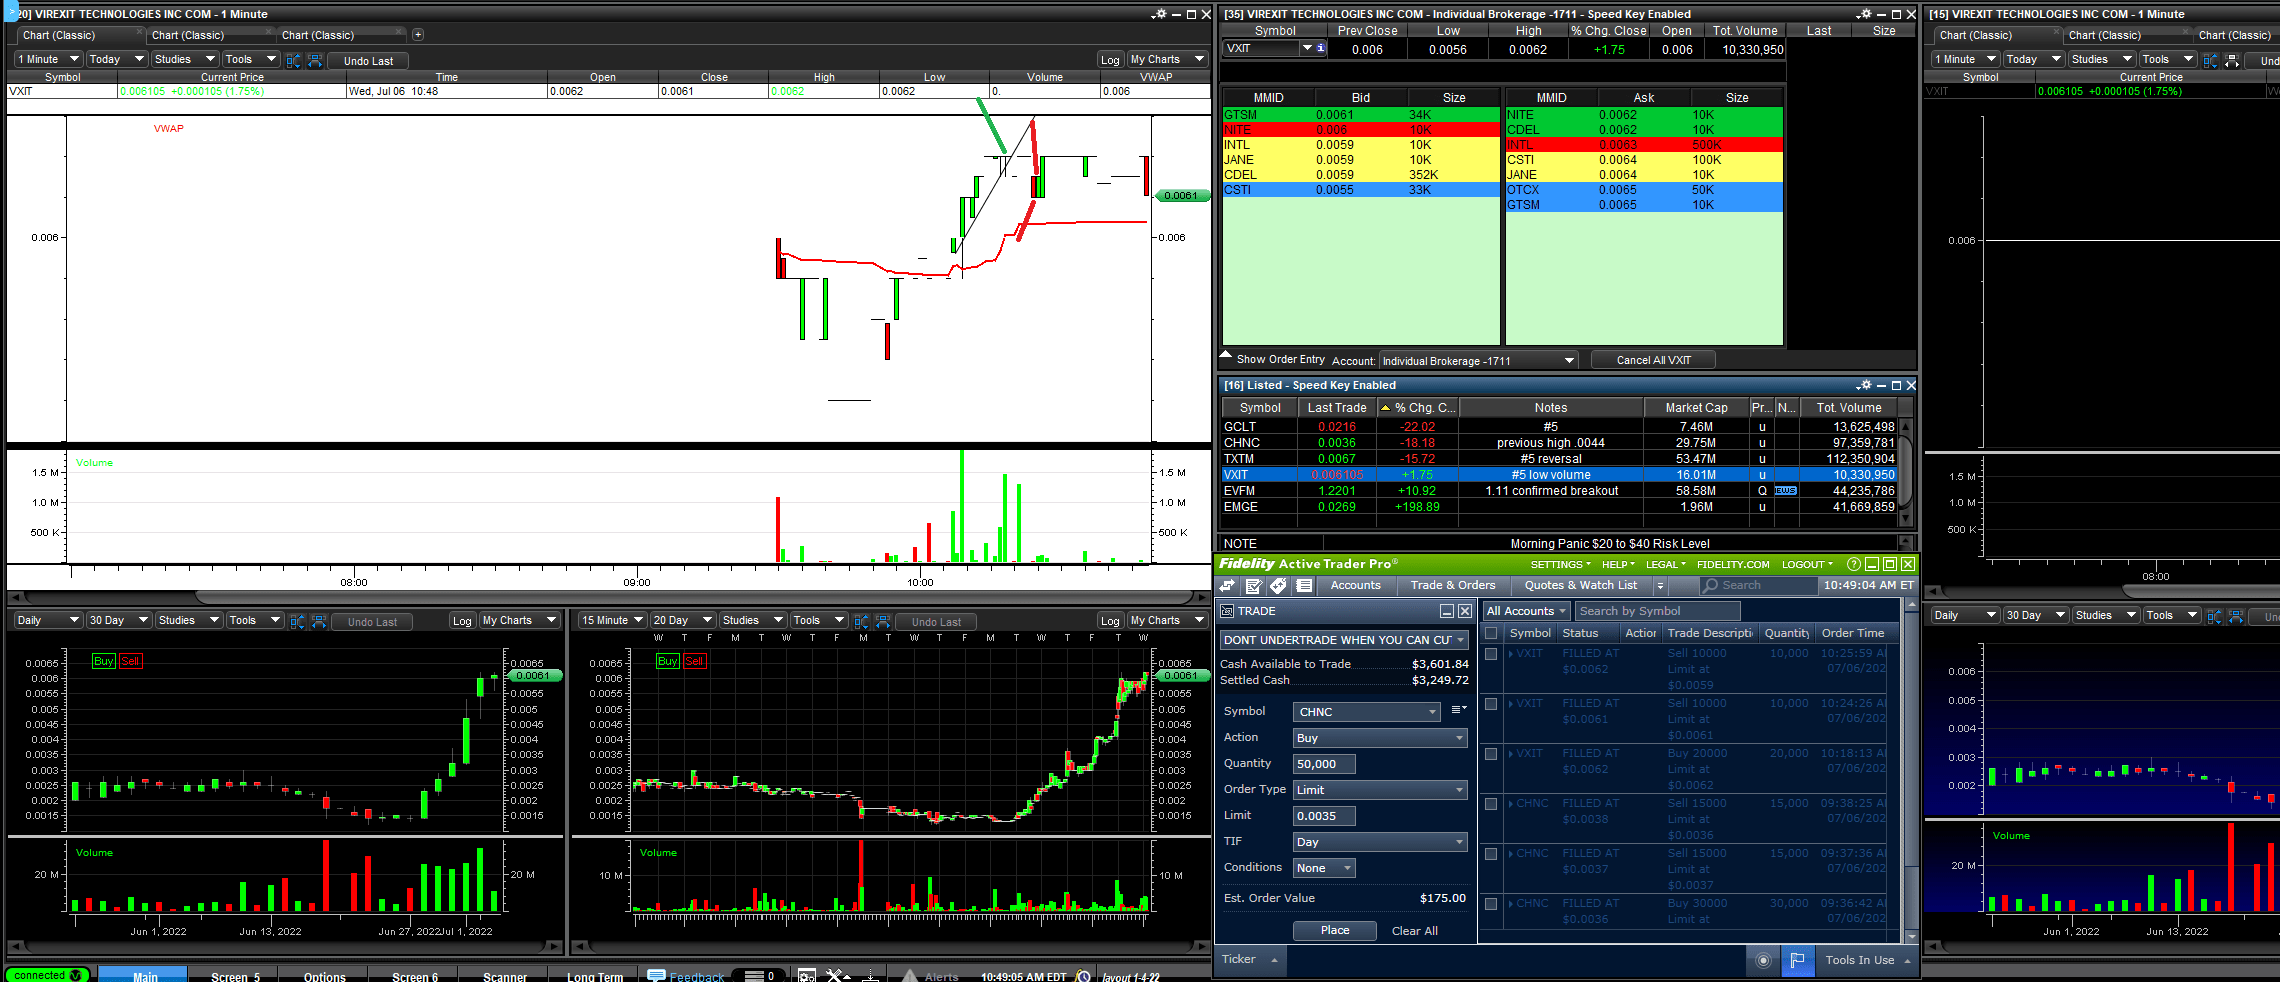The height and width of the screenshot is (982, 2280).
Task: Click the Limit price field showing 0.0035
Action: pos(1324,816)
